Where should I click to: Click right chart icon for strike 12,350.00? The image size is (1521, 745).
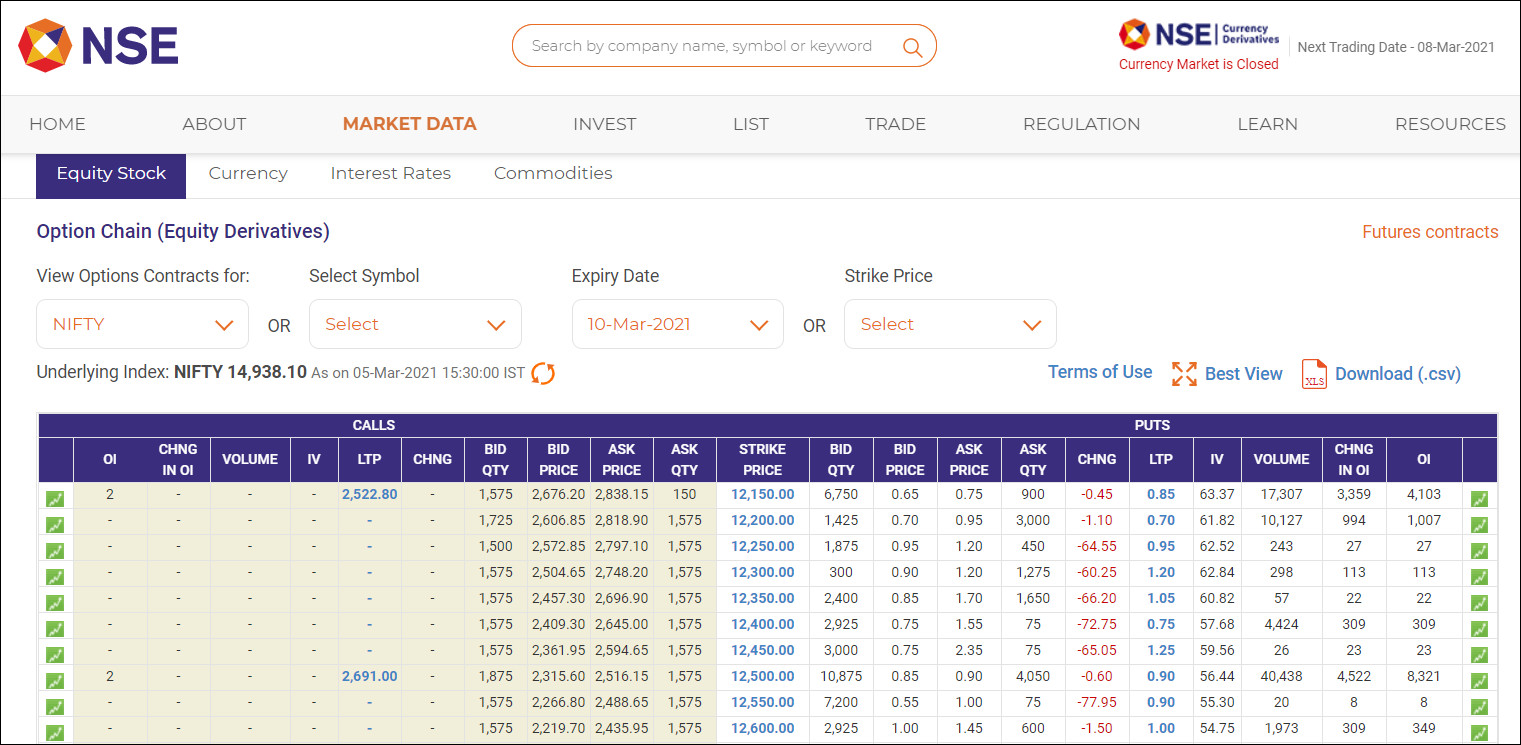[x=1479, y=602]
